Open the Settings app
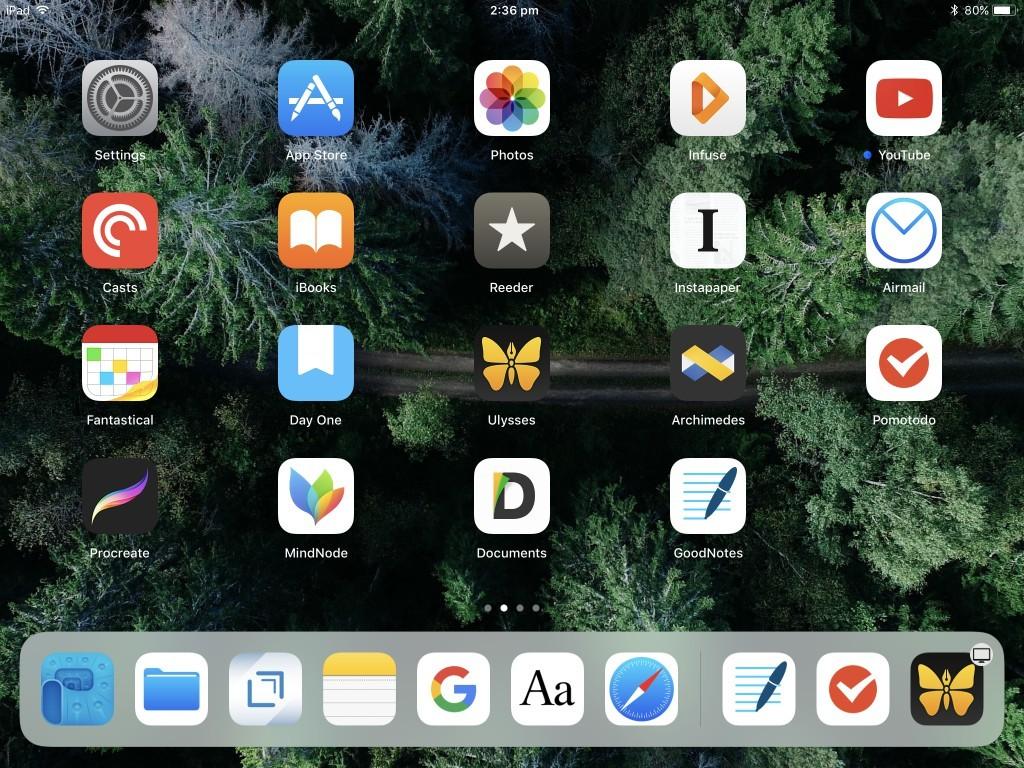1024x768 pixels. [120, 98]
